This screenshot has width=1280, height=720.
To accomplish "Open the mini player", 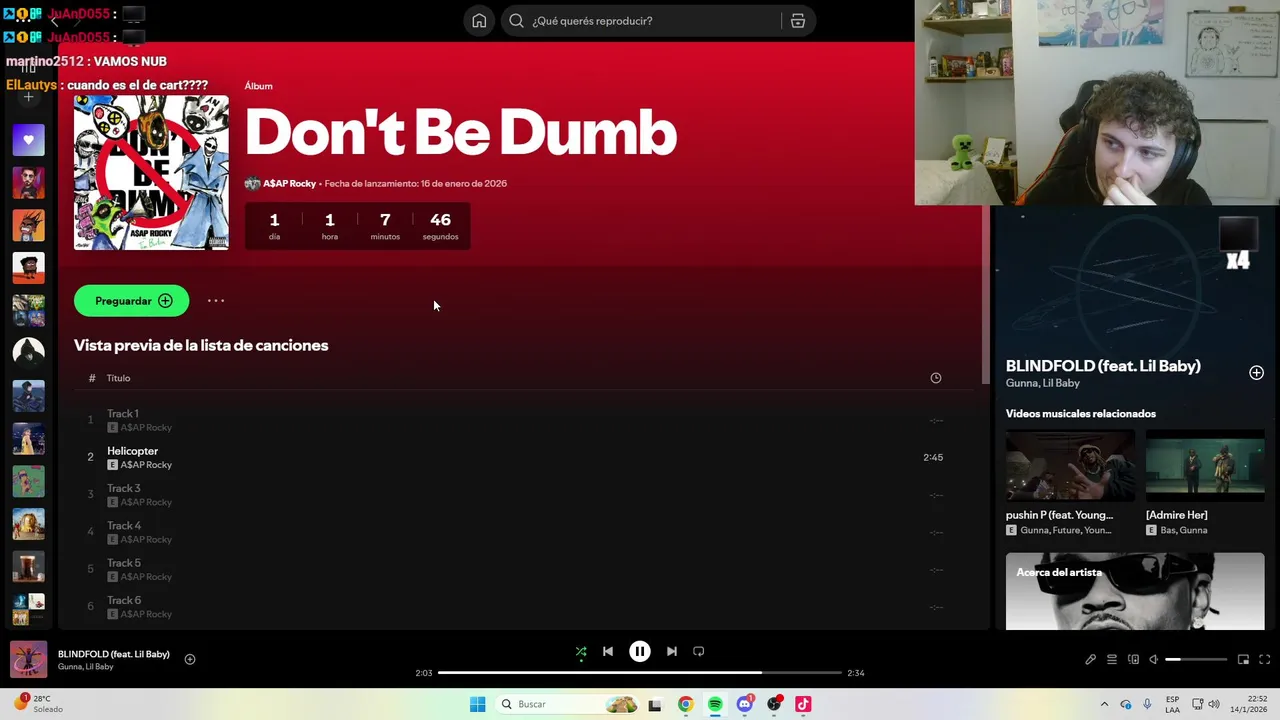I will point(1243,659).
